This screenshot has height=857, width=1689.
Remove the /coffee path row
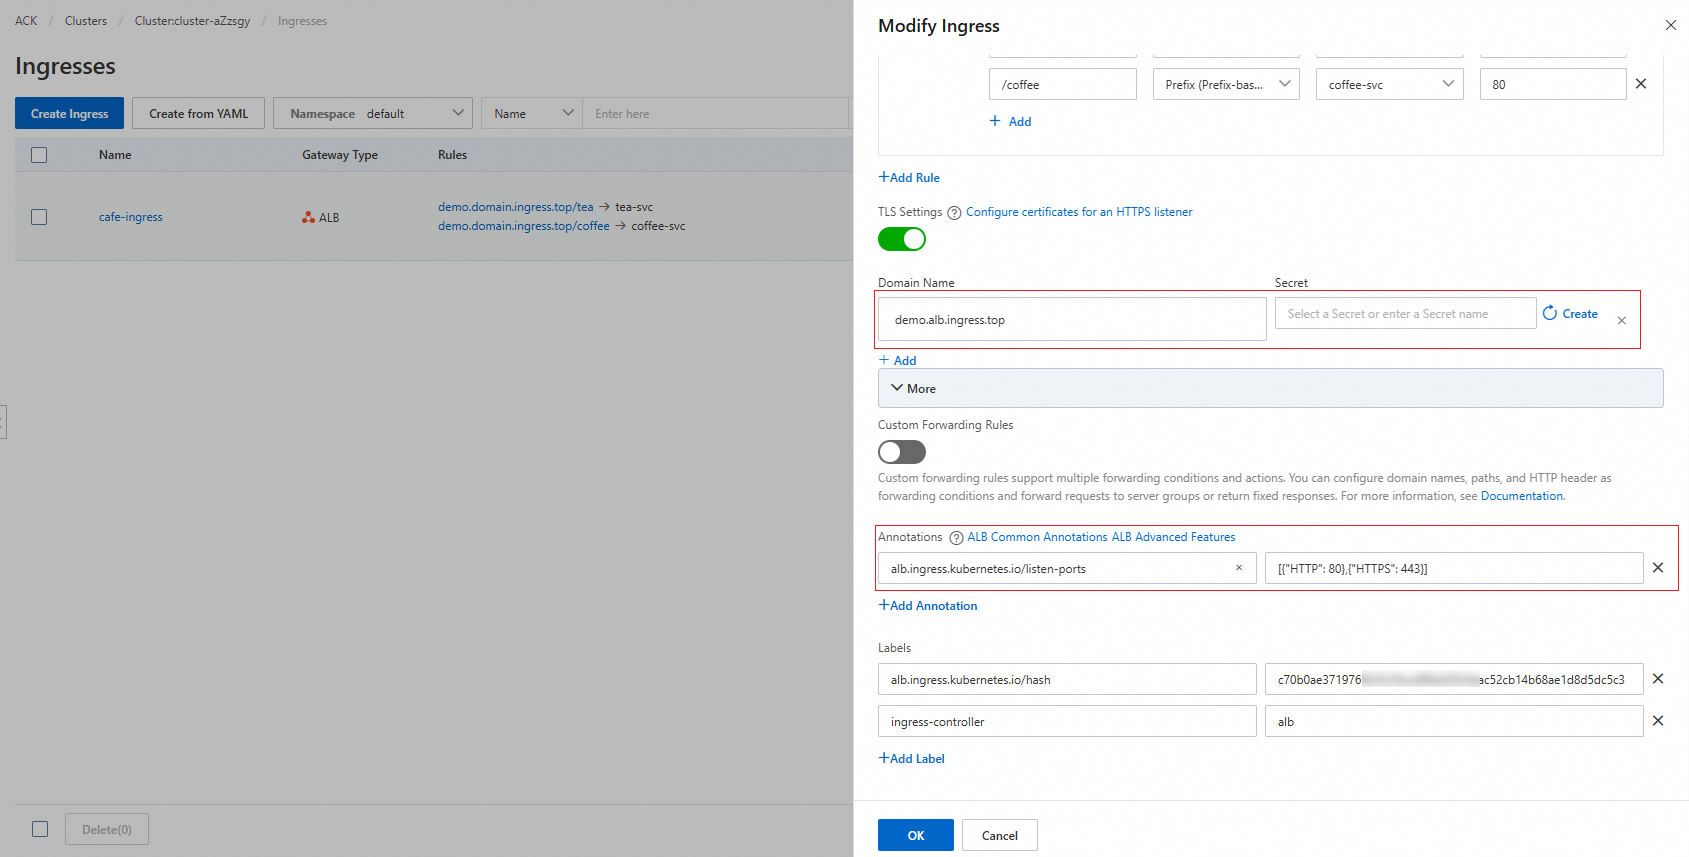coord(1641,84)
